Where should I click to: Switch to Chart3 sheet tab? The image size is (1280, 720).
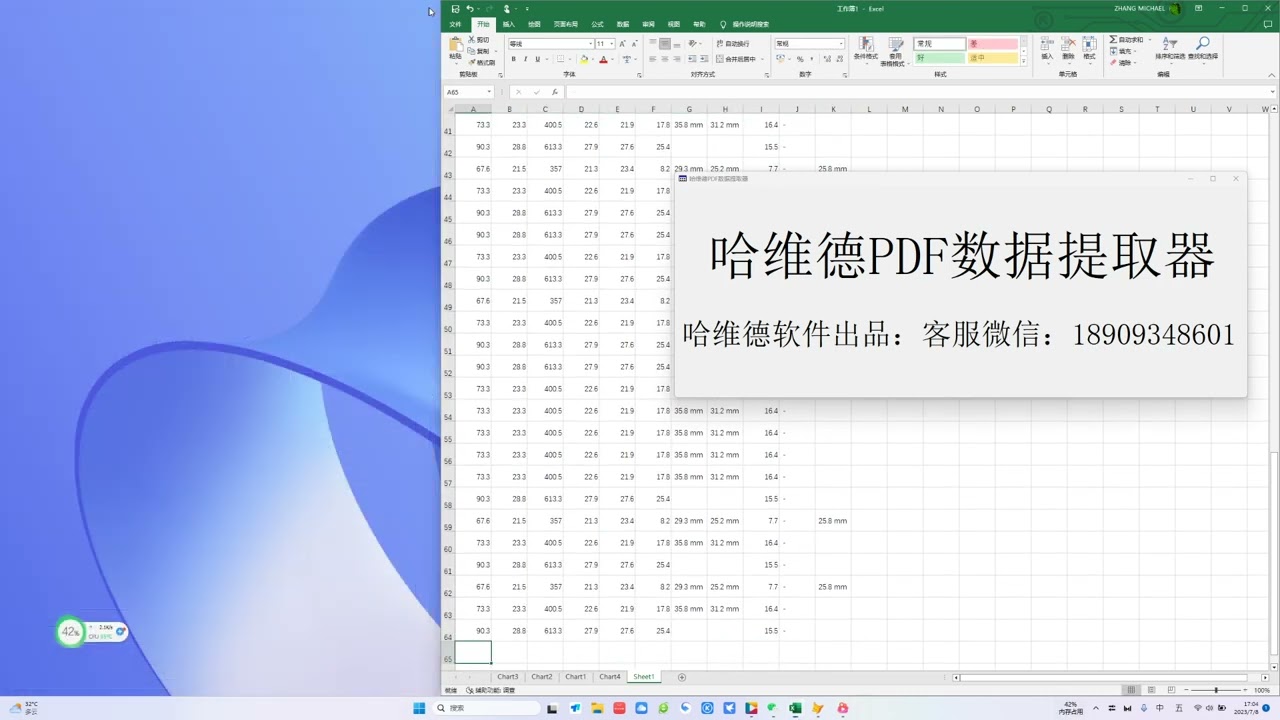(508, 677)
